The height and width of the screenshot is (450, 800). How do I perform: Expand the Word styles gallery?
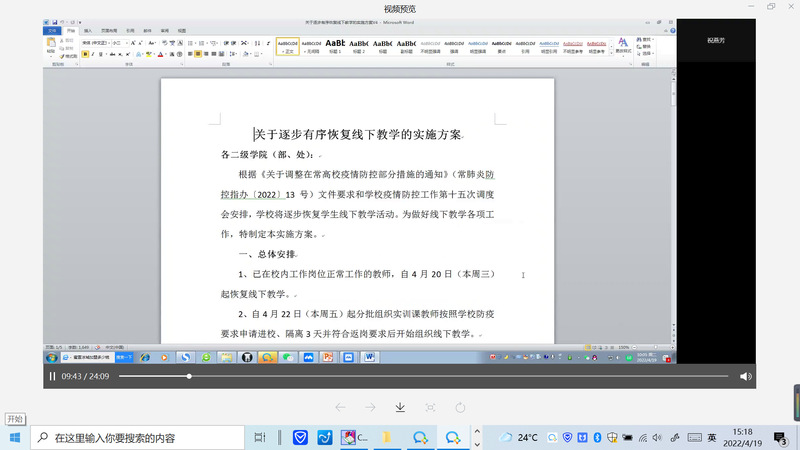click(611, 53)
